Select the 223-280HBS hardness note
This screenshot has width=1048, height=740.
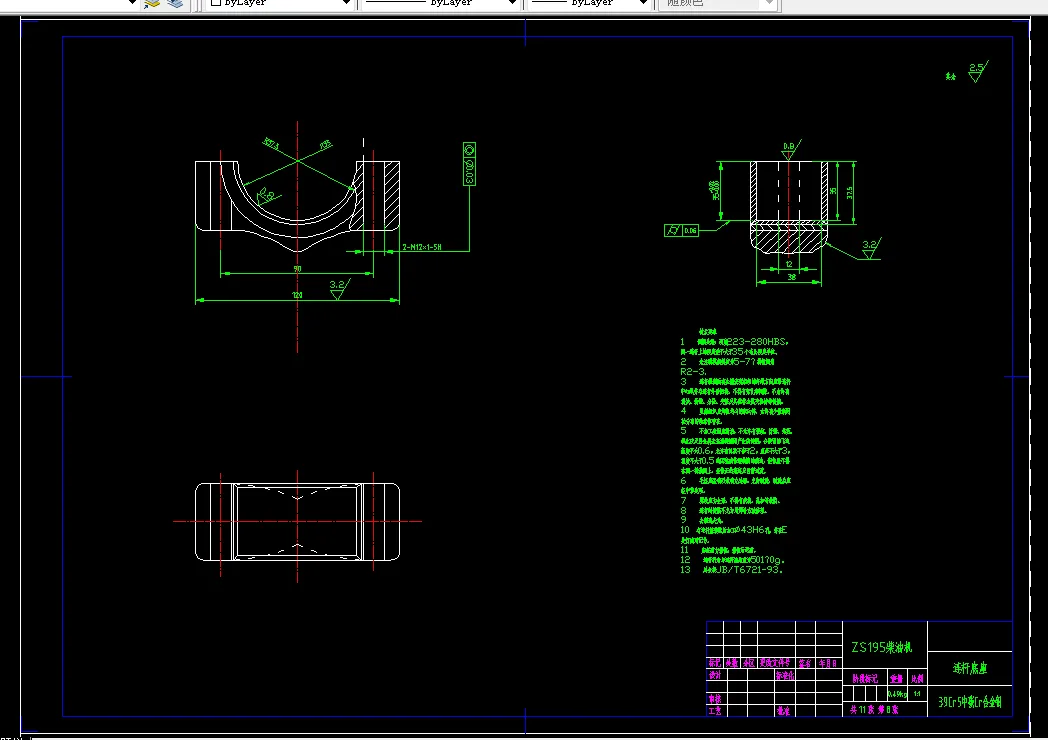[x=757, y=342]
